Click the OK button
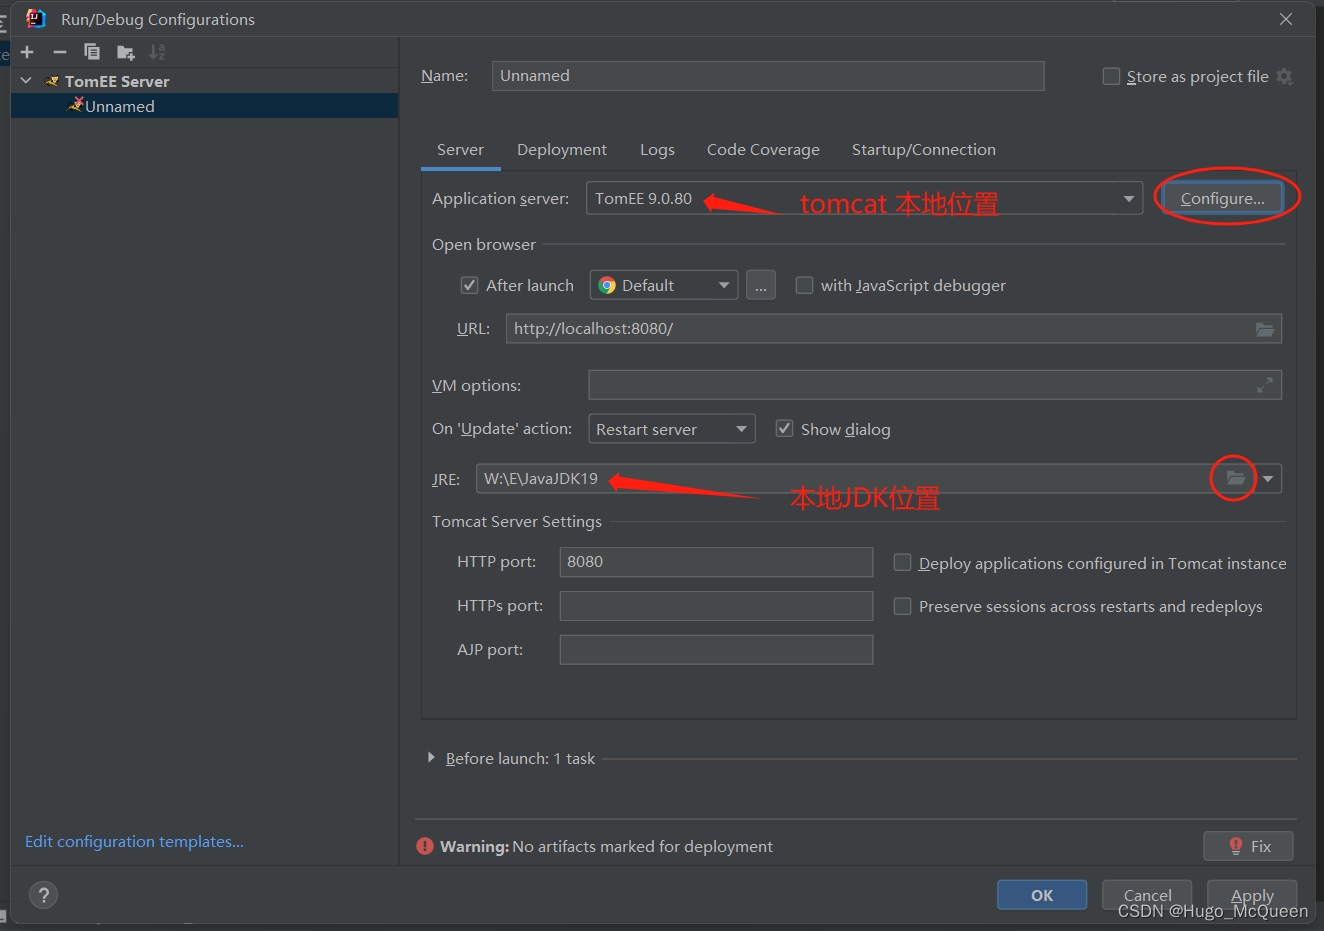Viewport: 1324px width, 931px height. (1042, 895)
